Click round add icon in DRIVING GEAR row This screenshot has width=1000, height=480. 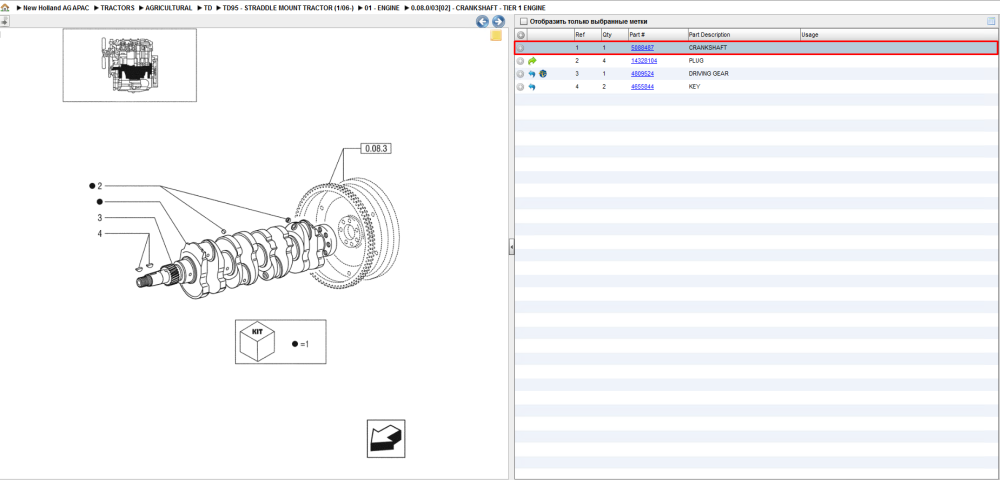(520, 74)
